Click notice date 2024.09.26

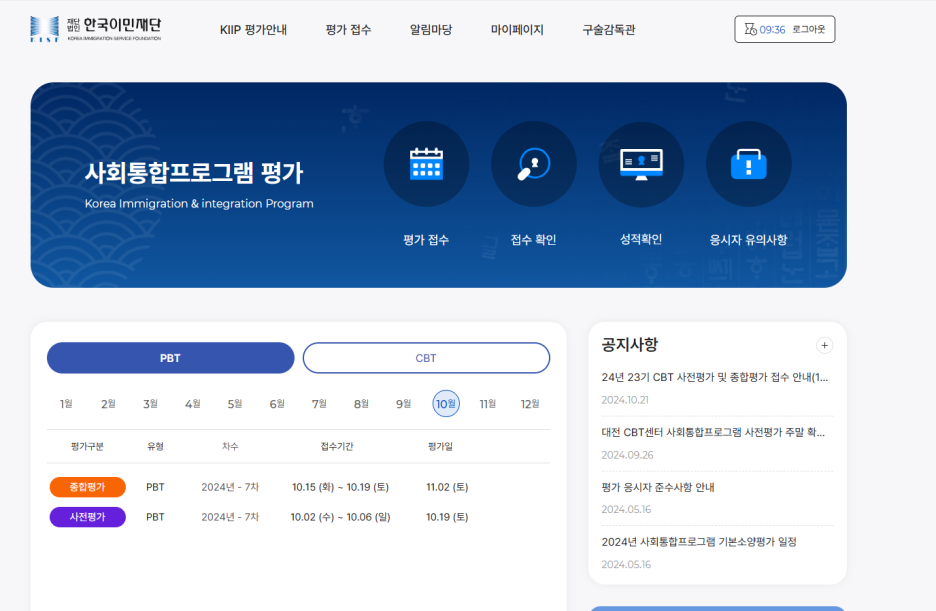click(x=627, y=455)
